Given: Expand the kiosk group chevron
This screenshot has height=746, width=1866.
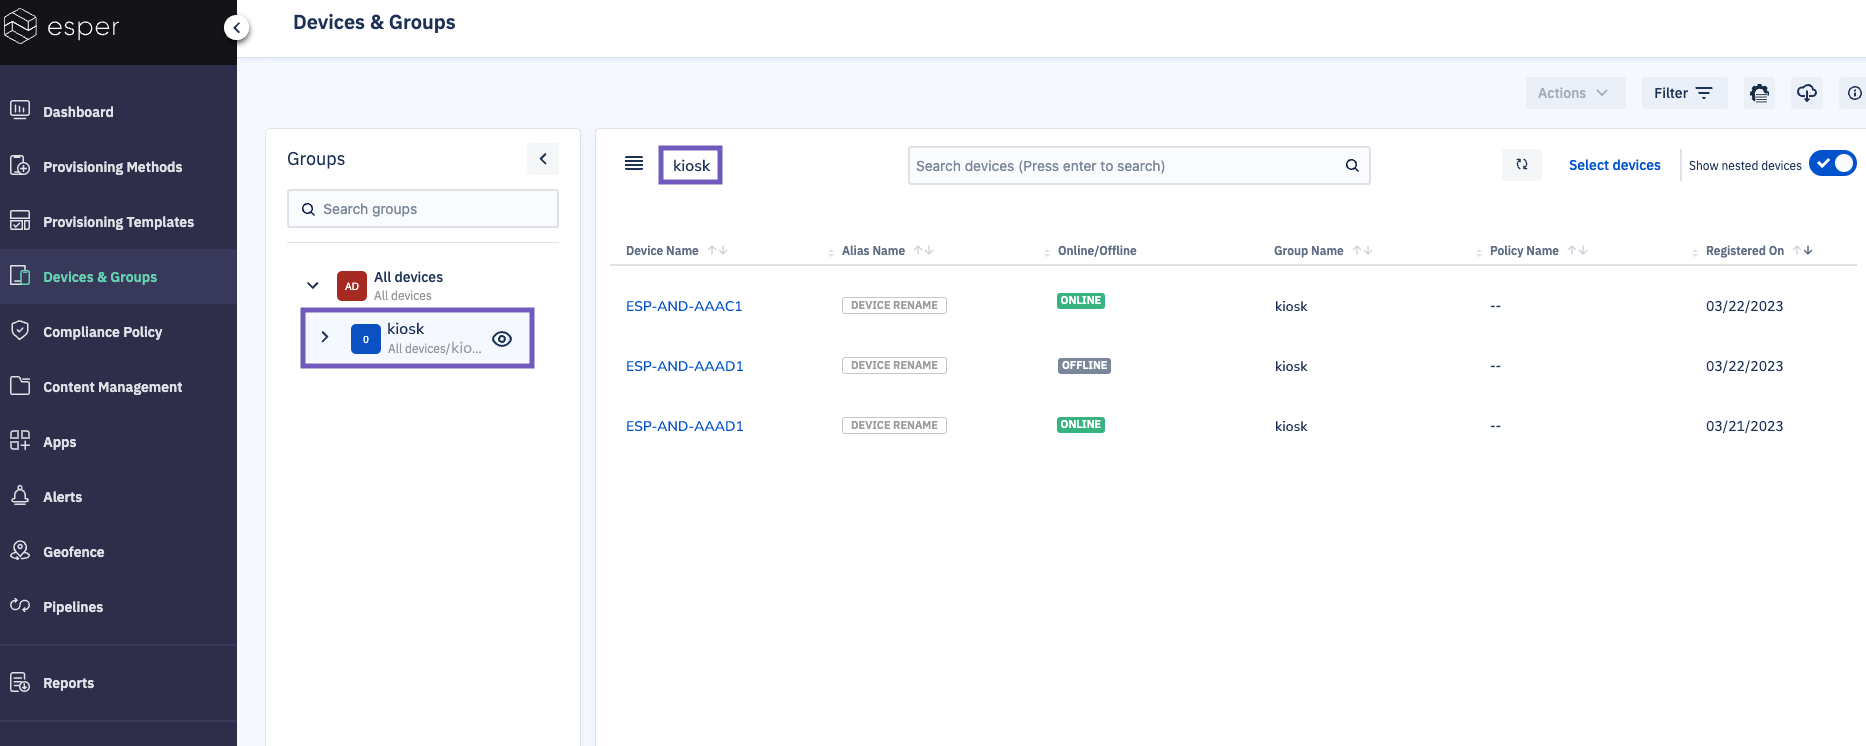Looking at the screenshot, I should pyautogui.click(x=325, y=338).
